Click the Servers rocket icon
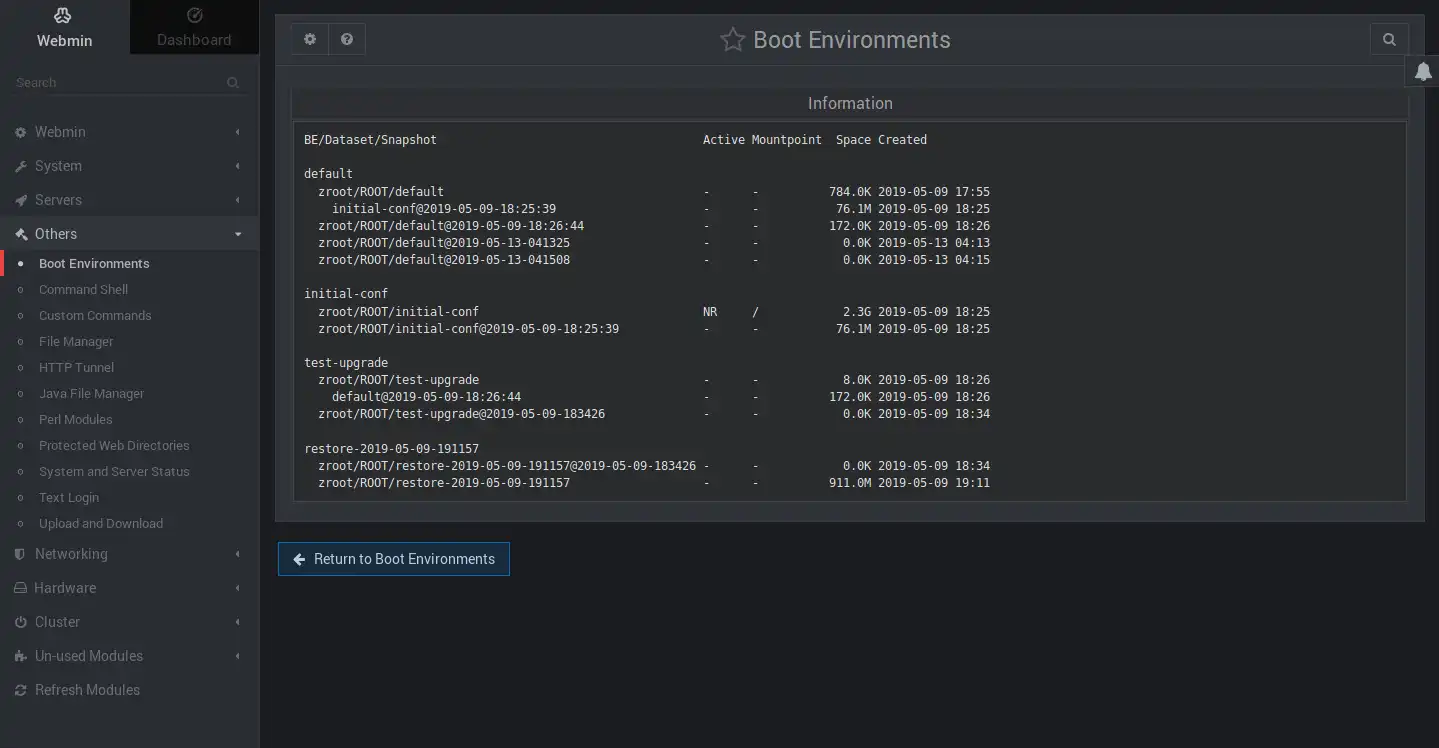The width and height of the screenshot is (1439, 748). 21,200
